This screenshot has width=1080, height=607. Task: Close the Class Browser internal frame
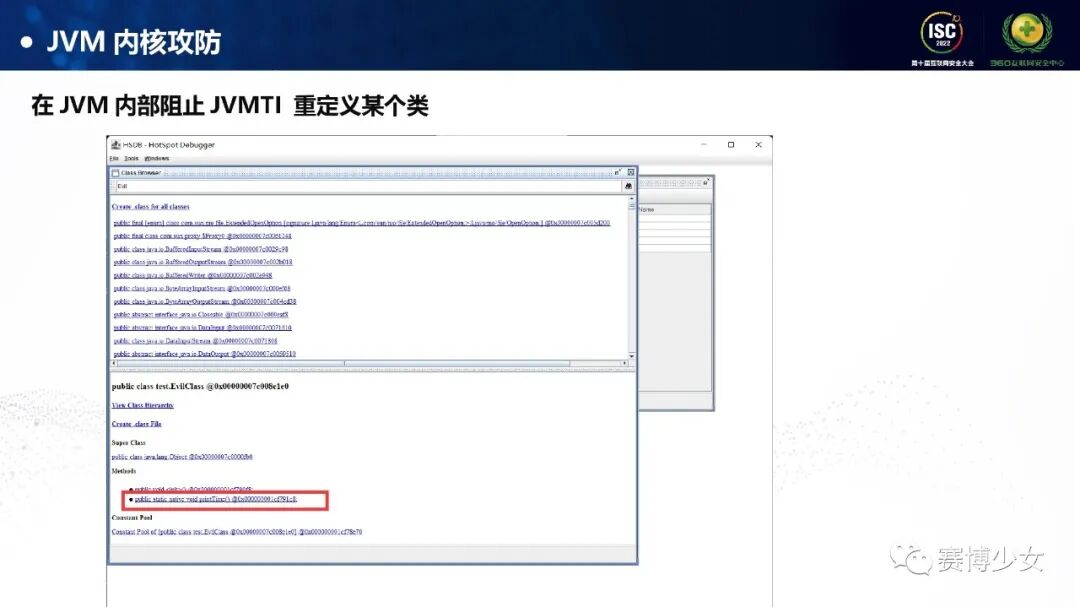tap(630, 172)
